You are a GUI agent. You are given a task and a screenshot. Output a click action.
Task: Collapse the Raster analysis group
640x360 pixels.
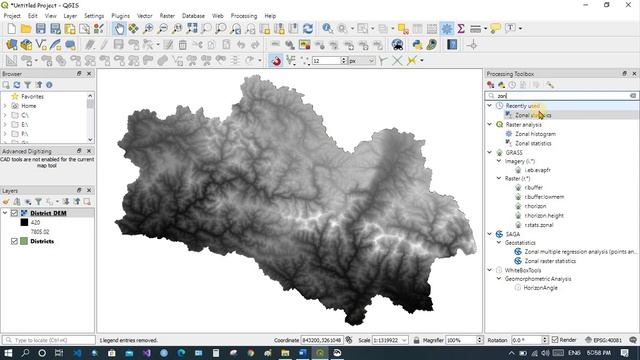click(x=489, y=124)
